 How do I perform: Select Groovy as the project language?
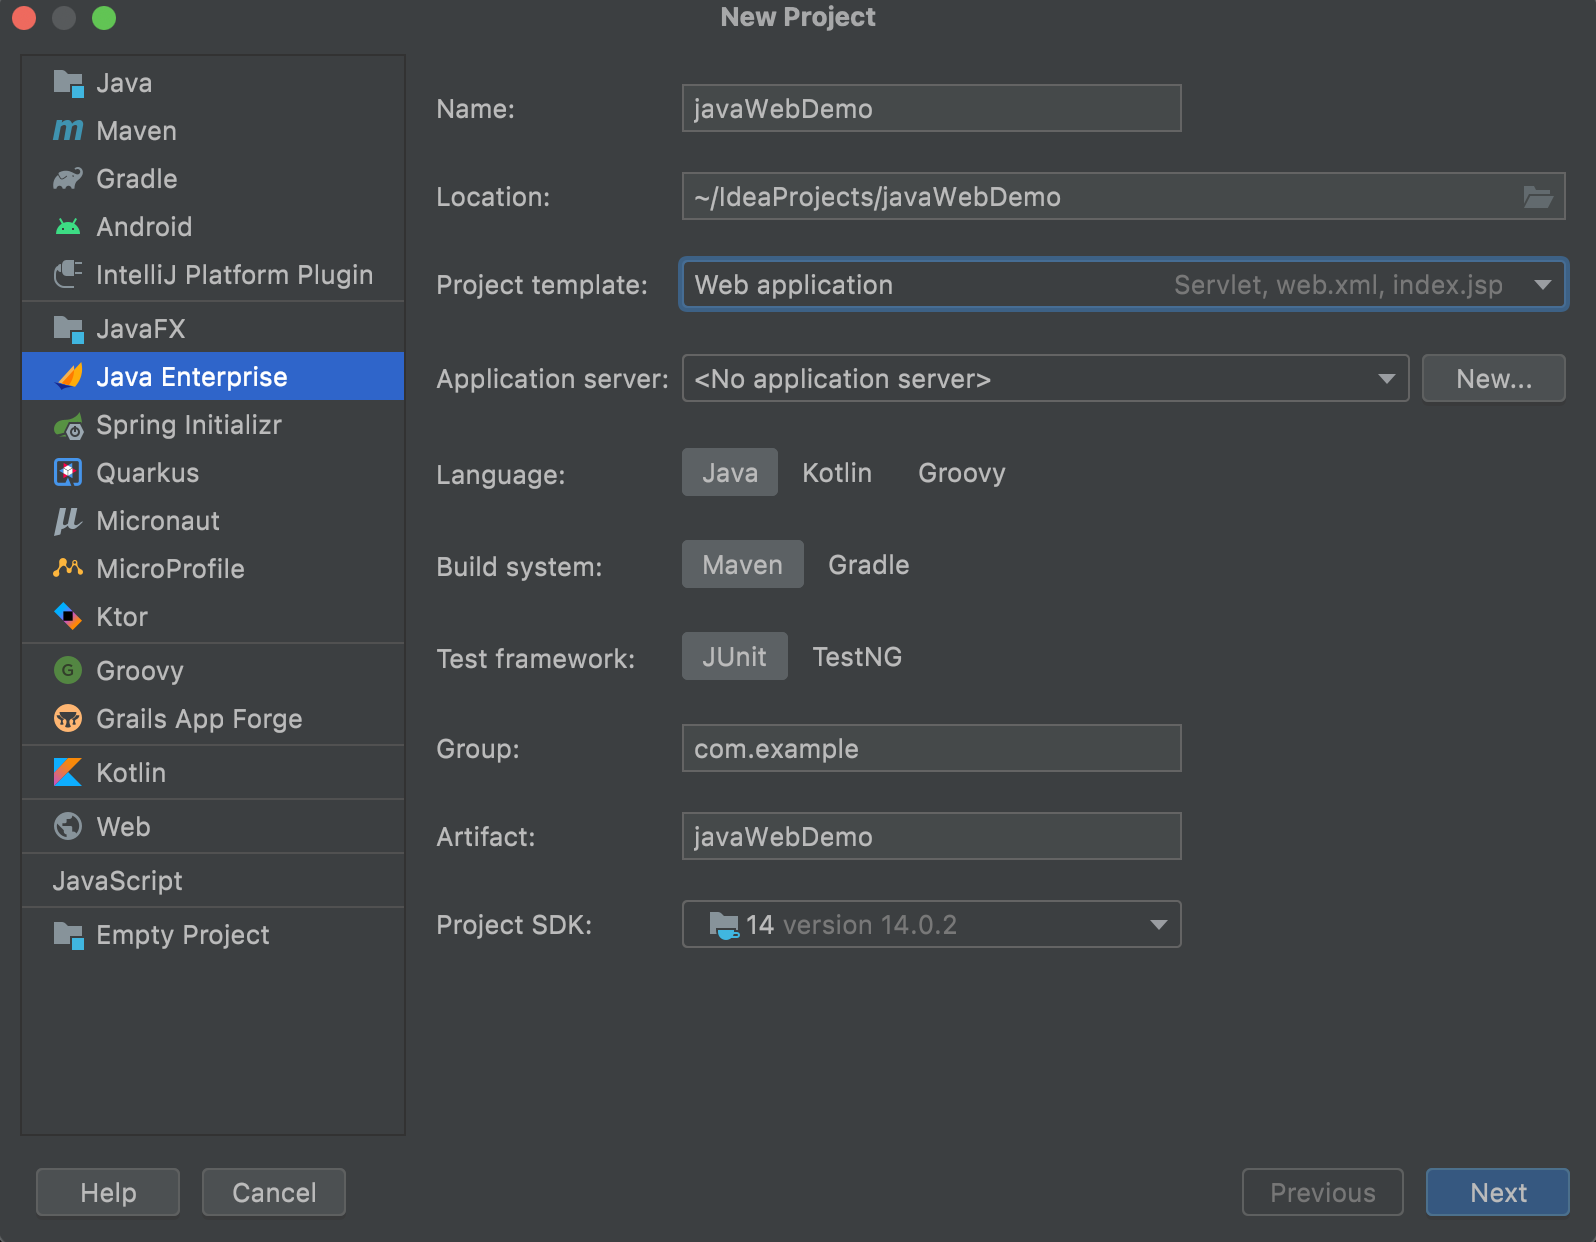(x=961, y=473)
